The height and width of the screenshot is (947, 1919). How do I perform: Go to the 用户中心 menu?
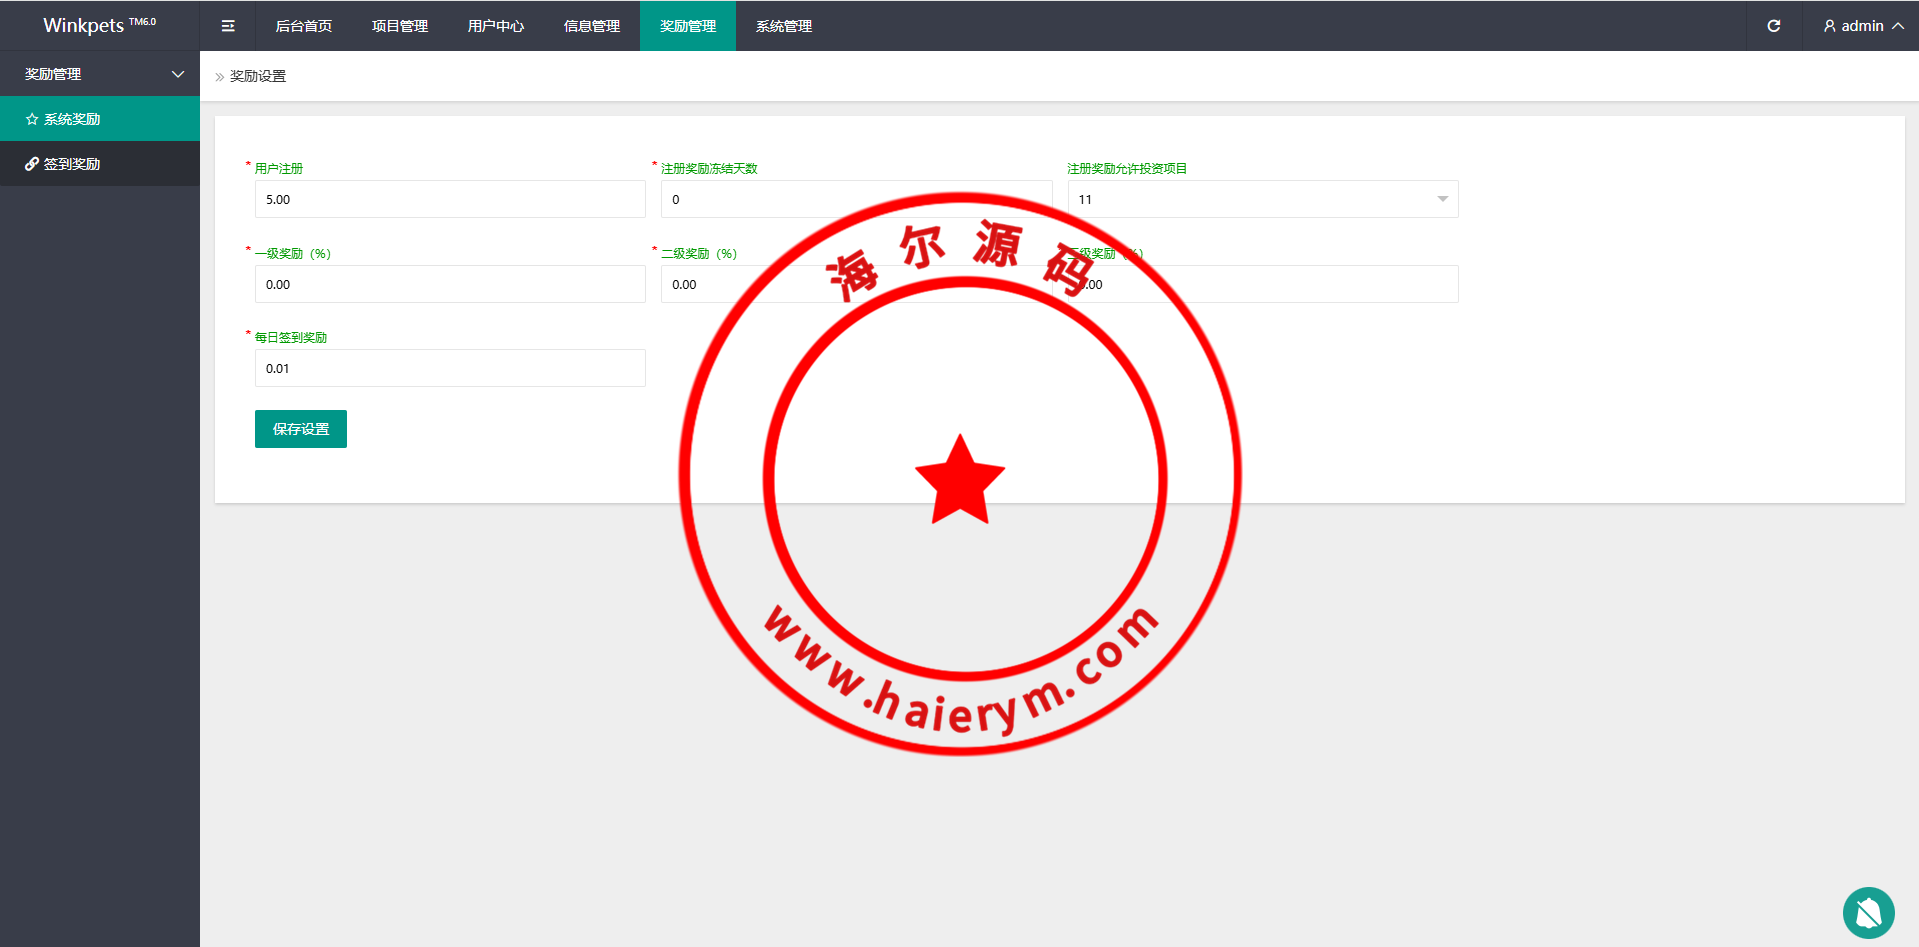pyautogui.click(x=496, y=26)
